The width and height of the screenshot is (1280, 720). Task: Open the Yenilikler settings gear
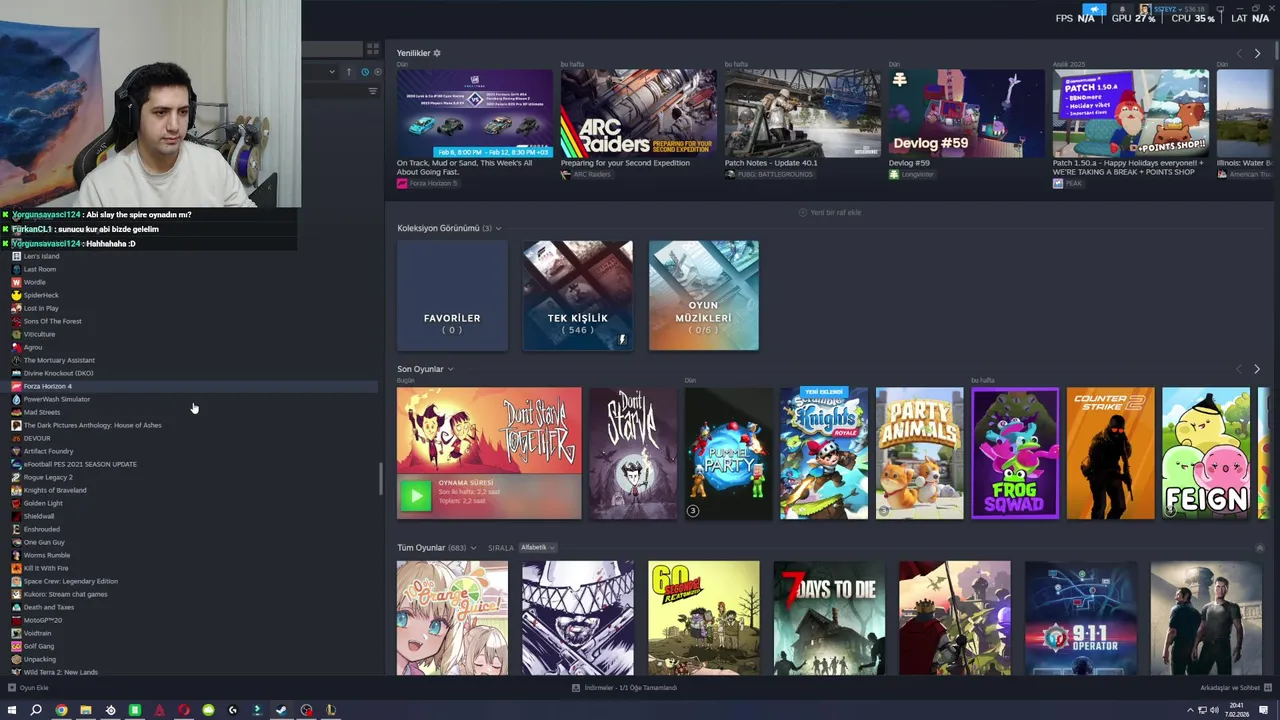pyautogui.click(x=436, y=53)
